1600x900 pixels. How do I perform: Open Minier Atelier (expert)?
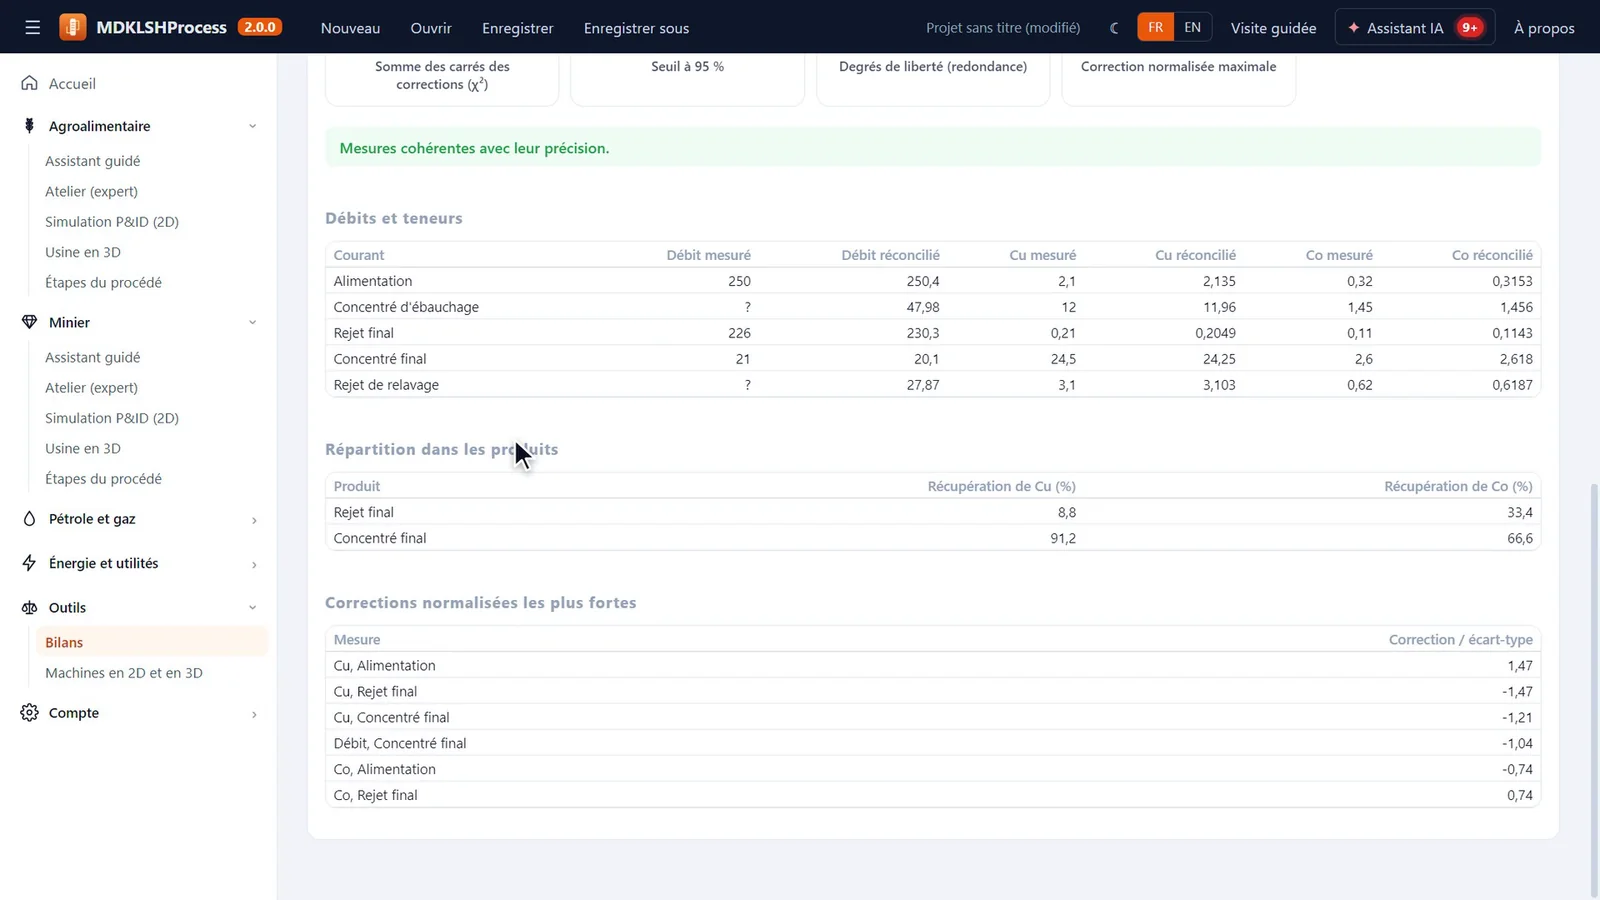click(91, 388)
